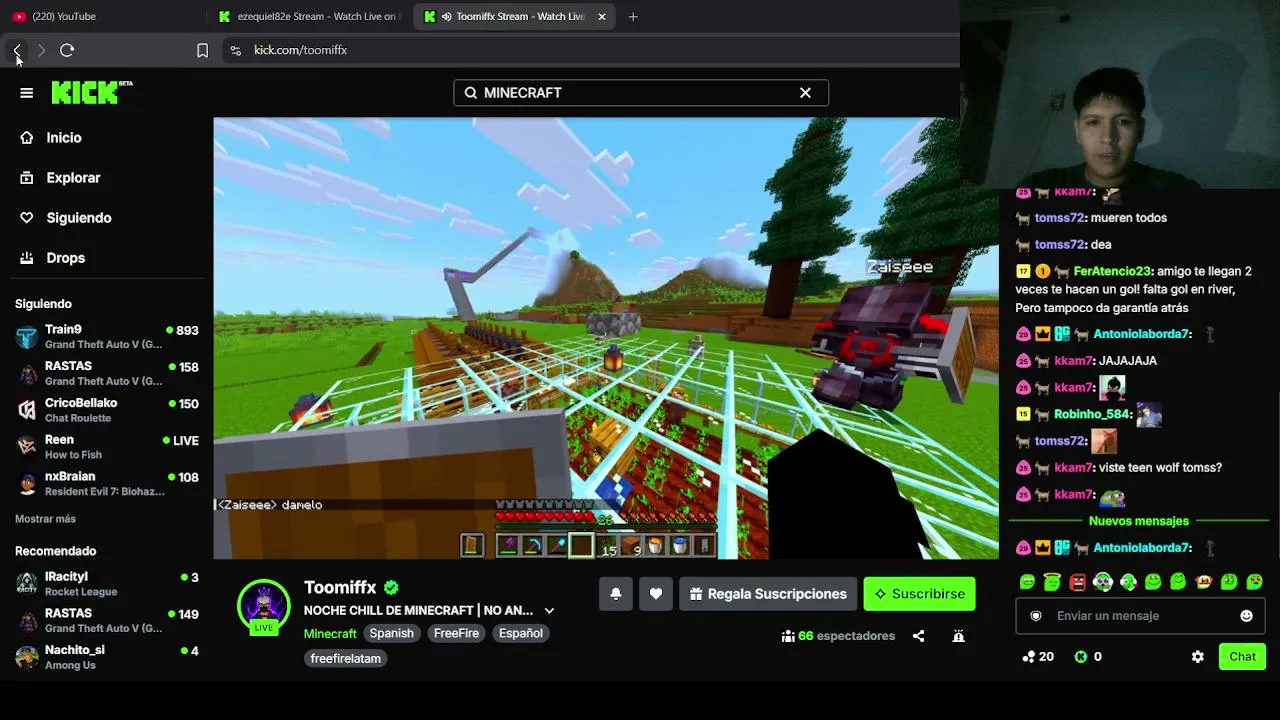Open chat settings gear icon
1280x720 pixels.
point(1198,657)
